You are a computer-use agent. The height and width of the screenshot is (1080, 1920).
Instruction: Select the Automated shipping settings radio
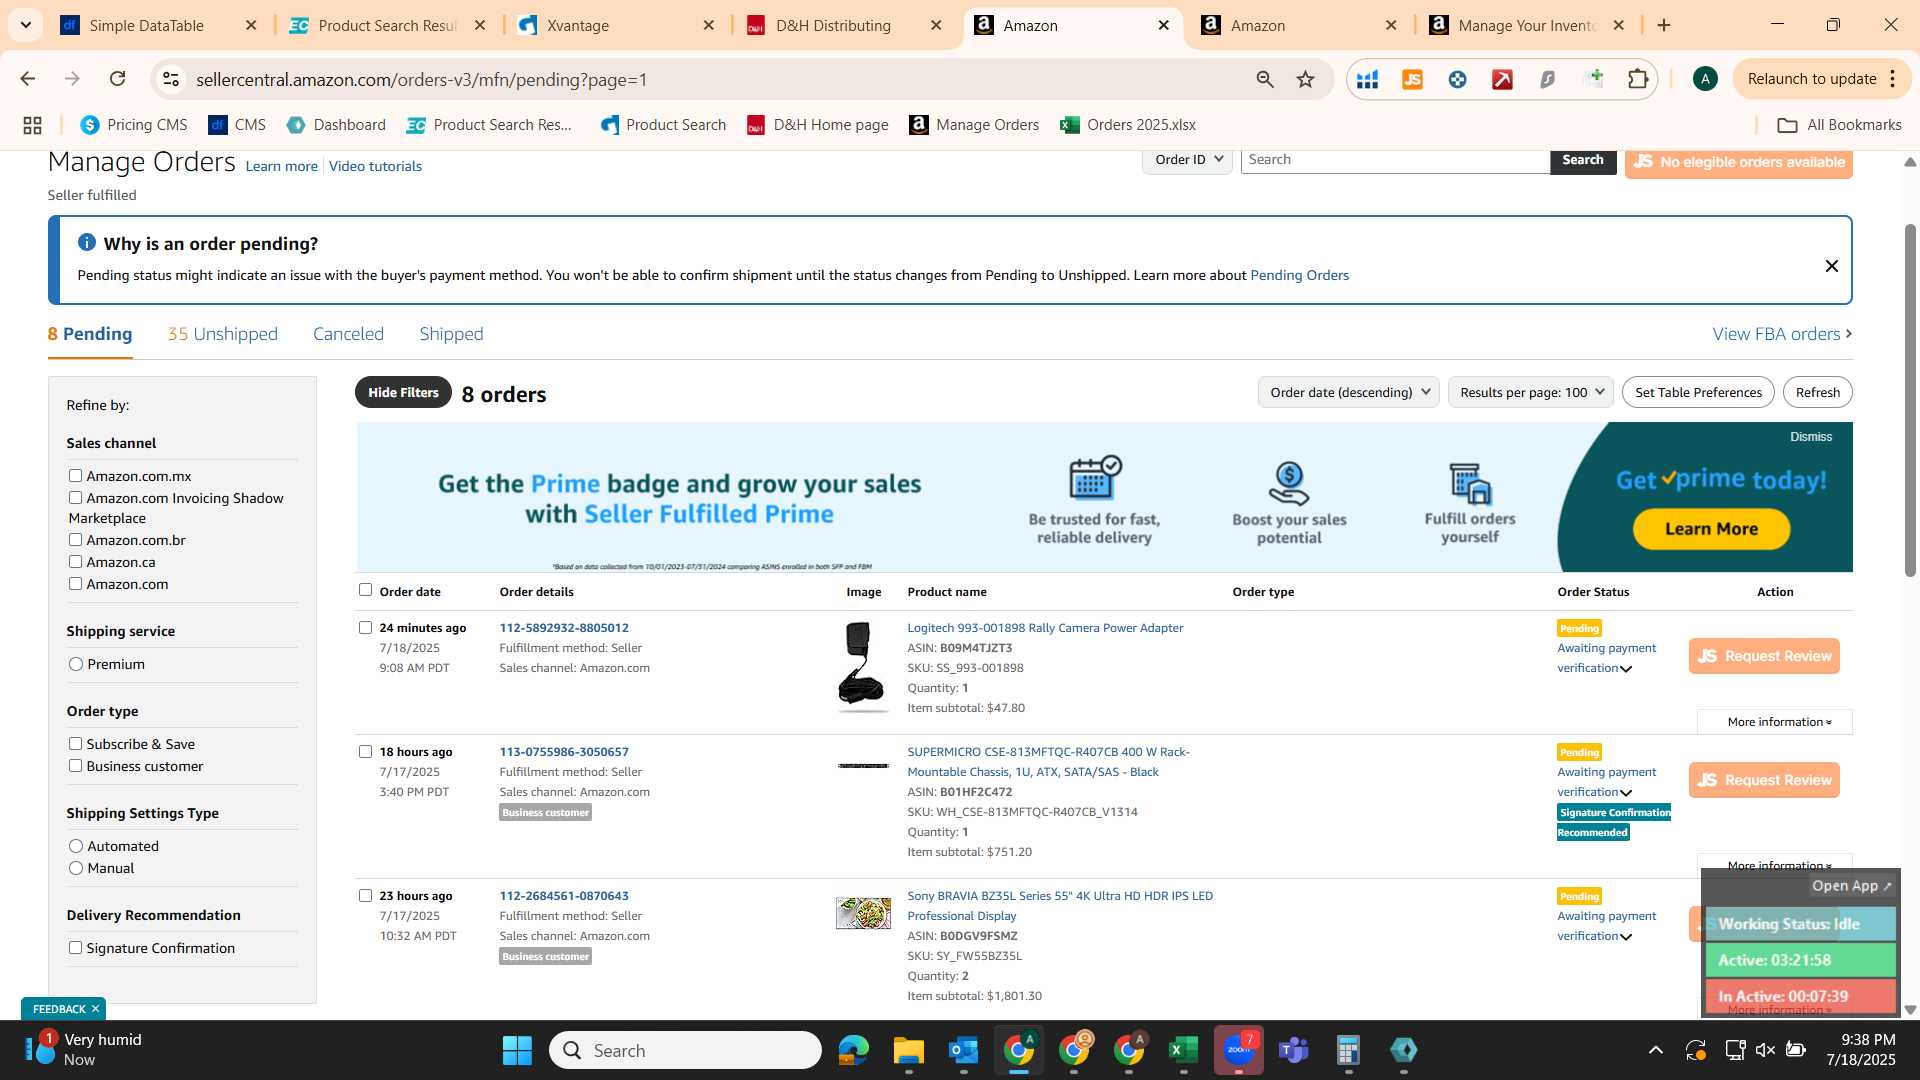pos(76,846)
